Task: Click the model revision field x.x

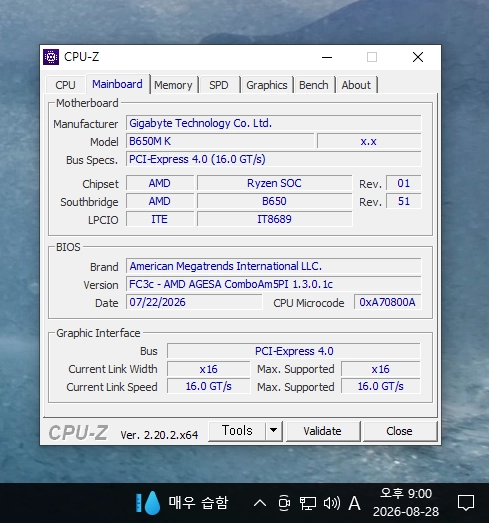Action: (x=369, y=141)
